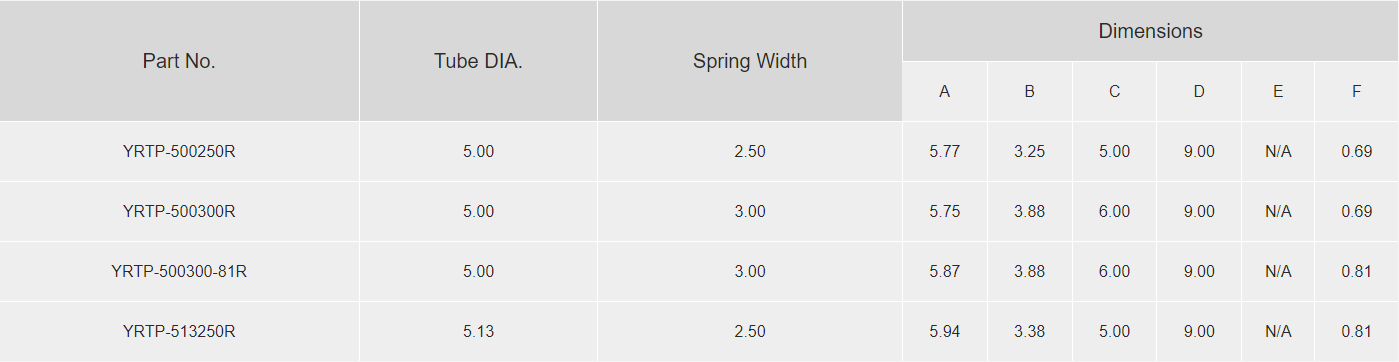Select part number YRTP-500300R

[x=179, y=212]
